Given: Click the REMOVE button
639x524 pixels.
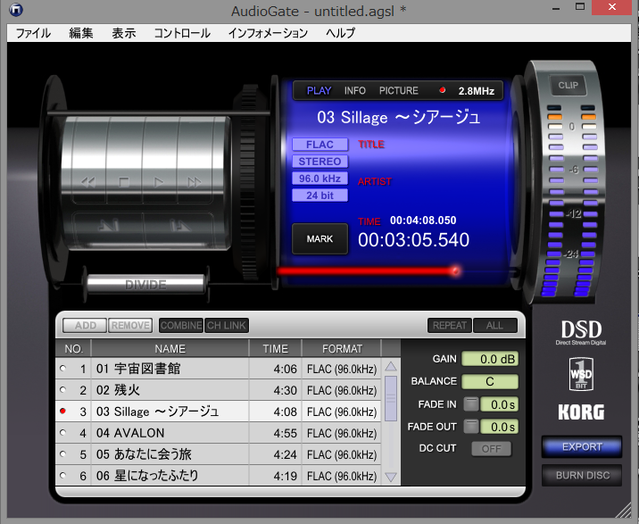Looking at the screenshot, I should tap(130, 325).
